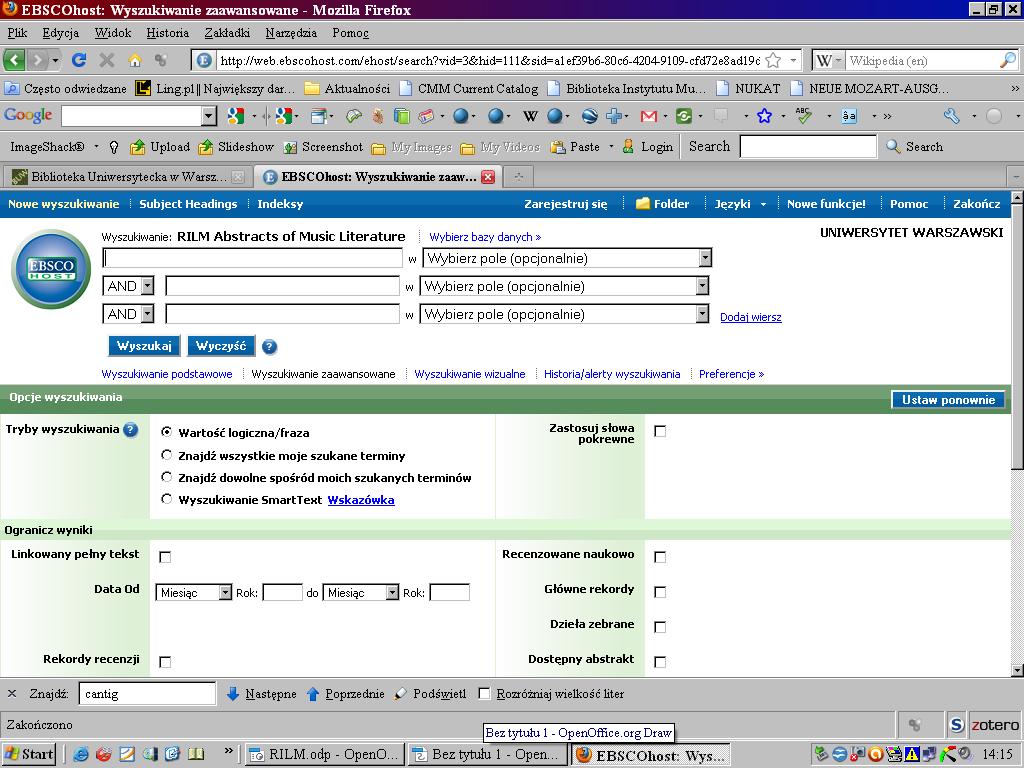Go back with the browser back arrow
This screenshot has width=1024, height=768.
(x=14, y=61)
